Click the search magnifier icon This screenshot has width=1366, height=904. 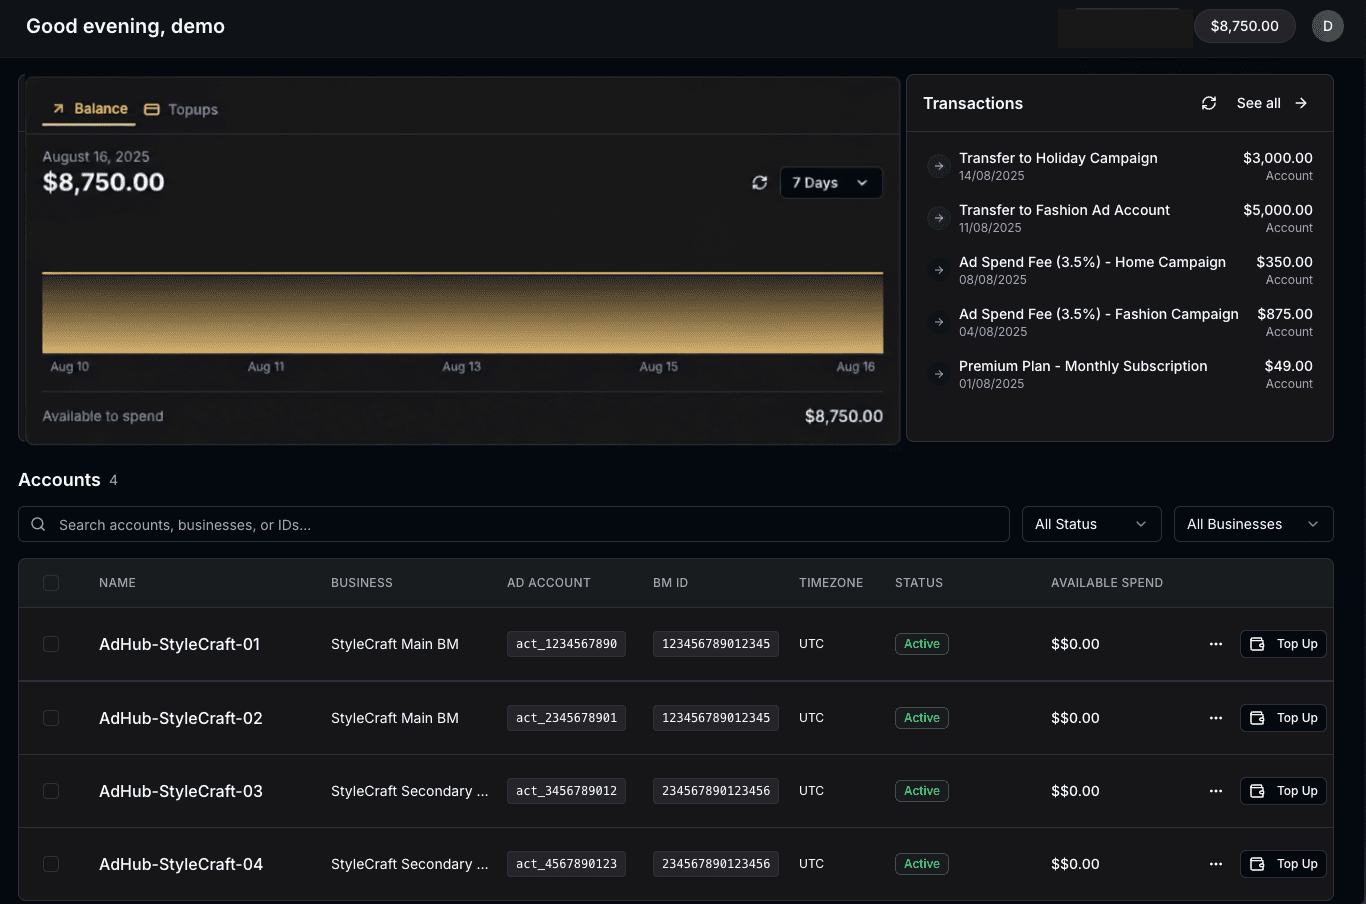pos(38,524)
